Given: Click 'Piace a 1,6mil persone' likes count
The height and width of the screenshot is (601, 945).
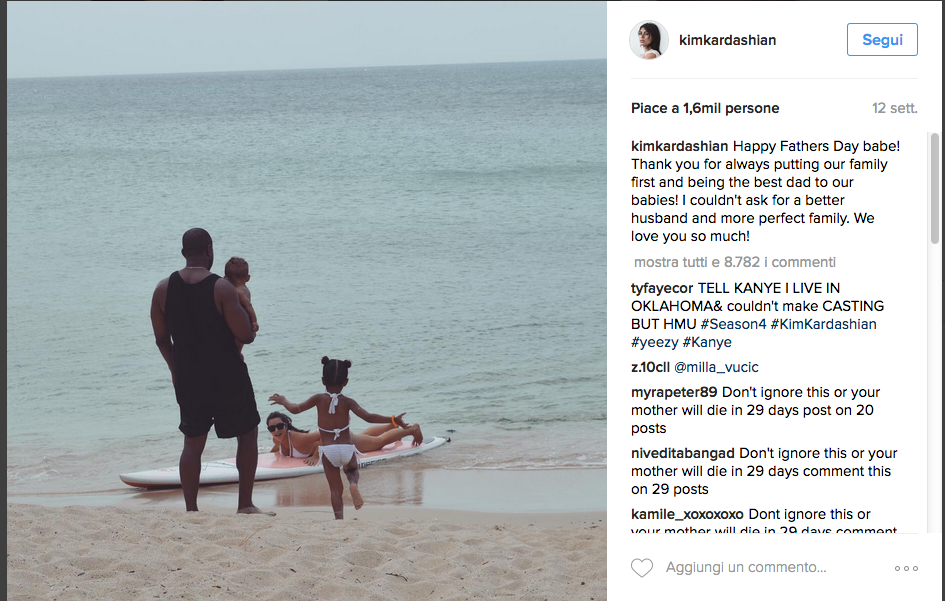Looking at the screenshot, I should pyautogui.click(x=705, y=109).
